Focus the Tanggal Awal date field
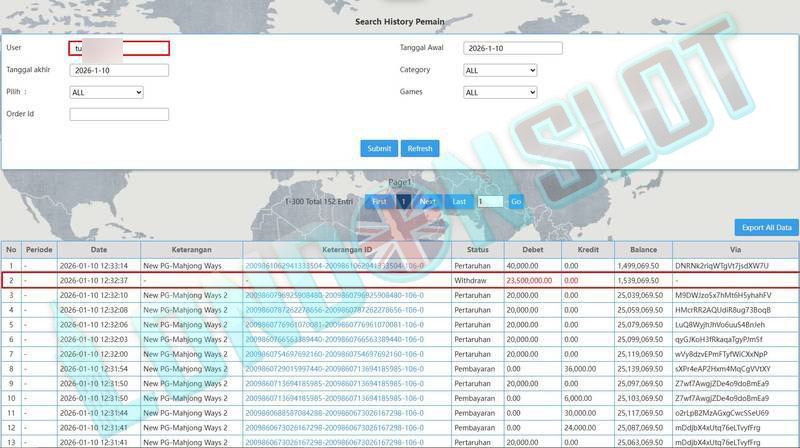Image resolution: width=800 pixels, height=448 pixels. pos(513,48)
